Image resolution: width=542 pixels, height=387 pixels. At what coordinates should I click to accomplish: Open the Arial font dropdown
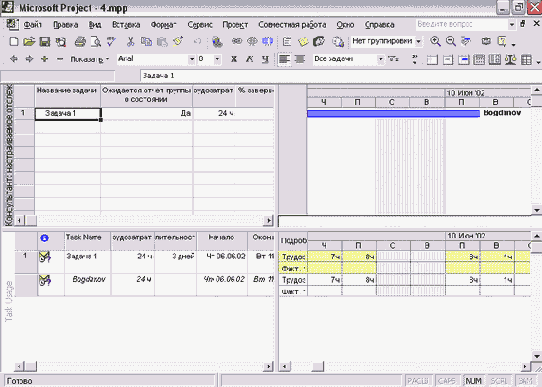[x=191, y=59]
